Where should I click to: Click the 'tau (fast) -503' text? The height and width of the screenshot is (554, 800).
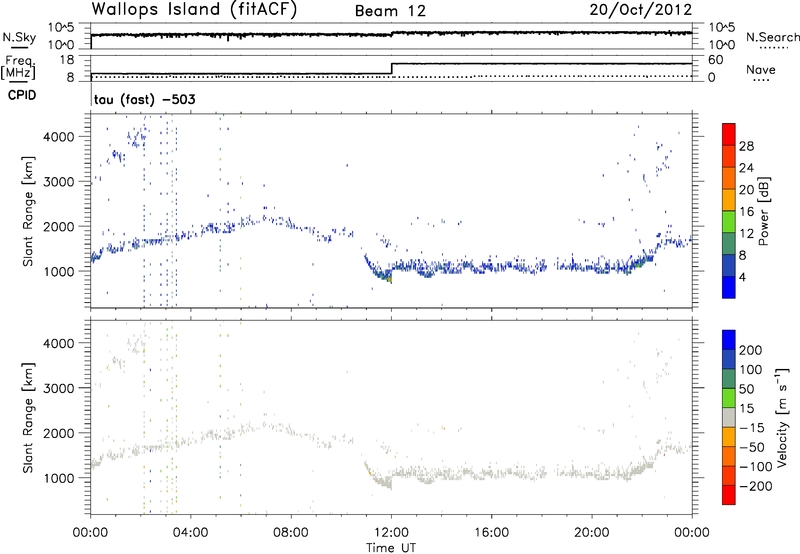pyautogui.click(x=144, y=99)
